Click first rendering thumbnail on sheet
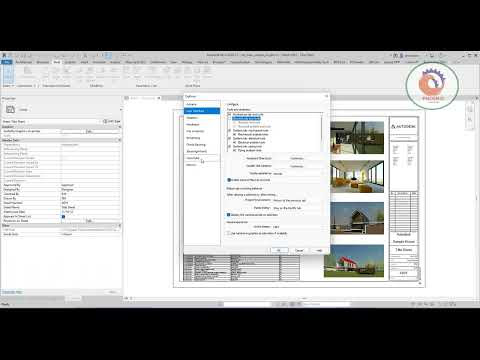 (357, 137)
